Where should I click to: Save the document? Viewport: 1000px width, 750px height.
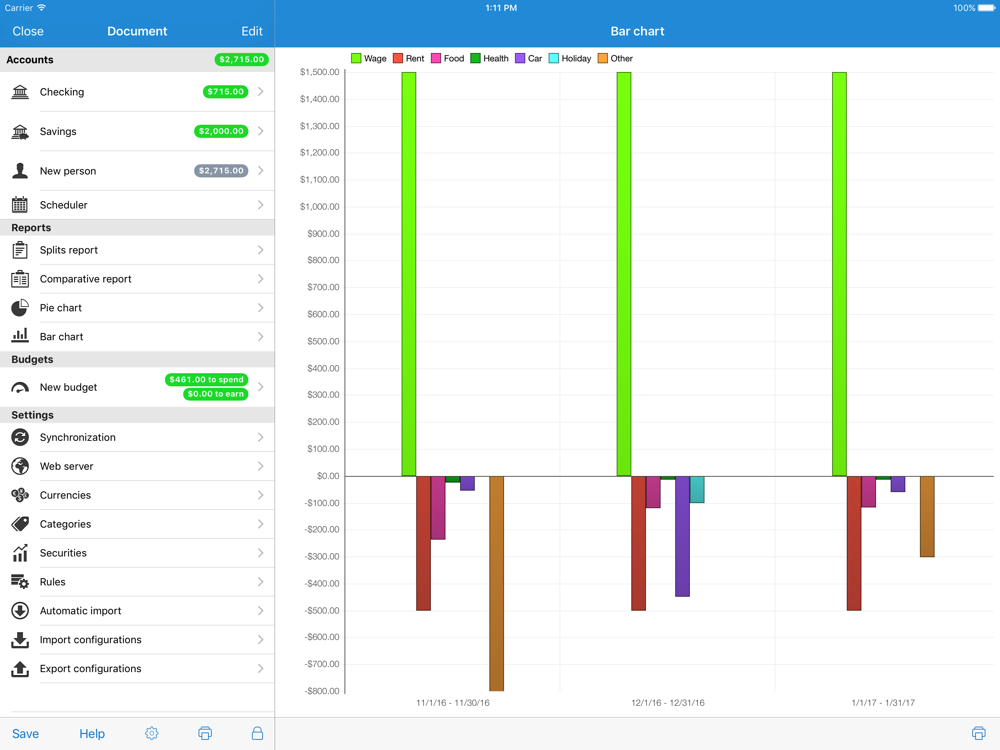[26, 733]
